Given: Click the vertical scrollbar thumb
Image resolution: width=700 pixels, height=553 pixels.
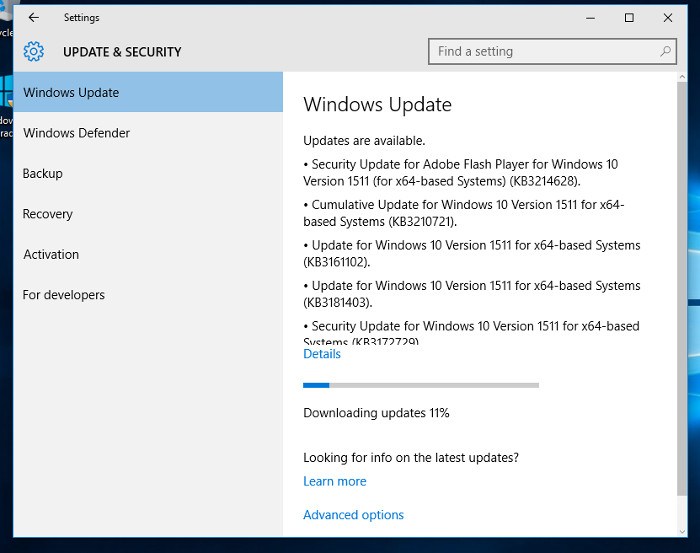Looking at the screenshot, I should (682, 289).
